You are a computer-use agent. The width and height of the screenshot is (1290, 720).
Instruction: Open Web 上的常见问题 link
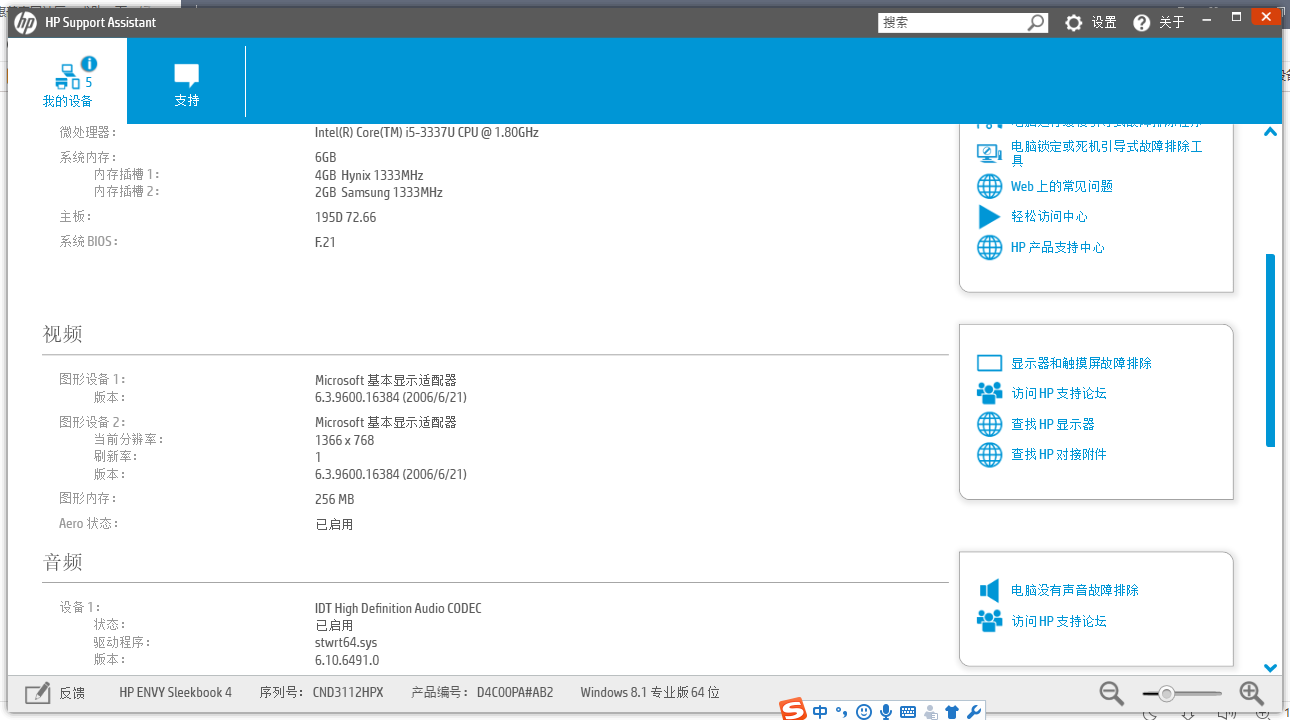click(1061, 186)
